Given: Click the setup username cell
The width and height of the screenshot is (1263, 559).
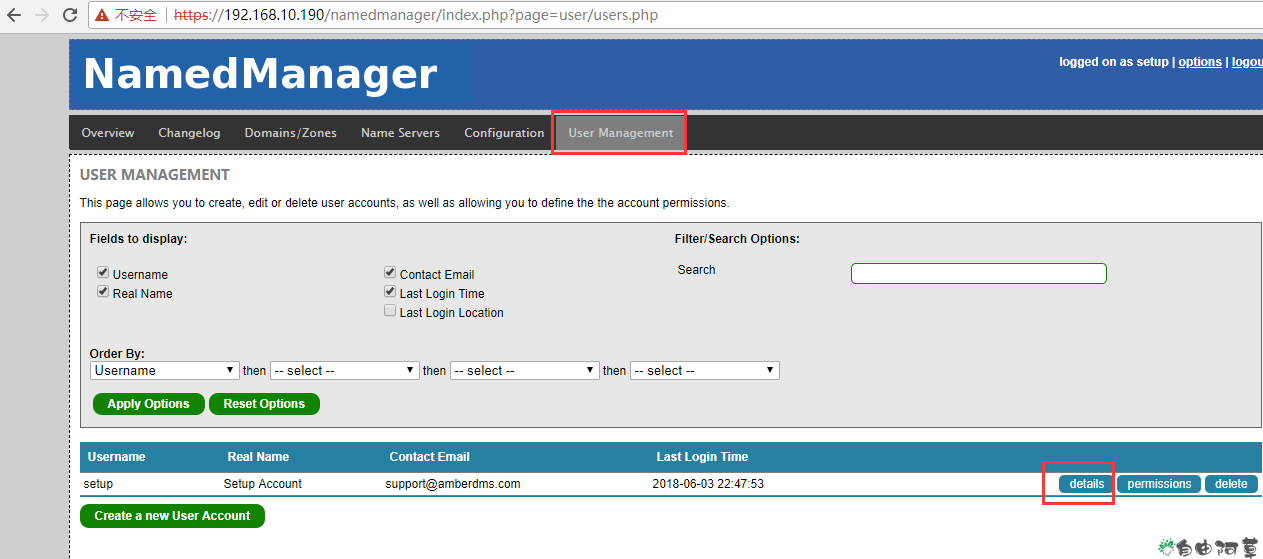Looking at the screenshot, I should (98, 484).
